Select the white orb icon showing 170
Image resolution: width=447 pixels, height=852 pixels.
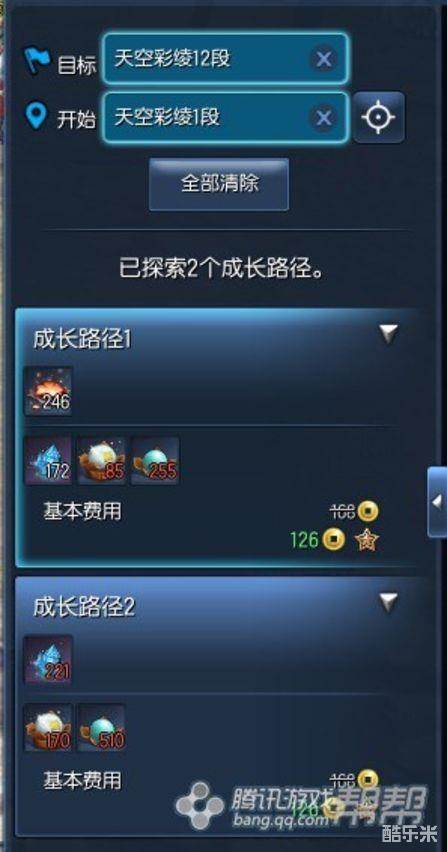48,728
